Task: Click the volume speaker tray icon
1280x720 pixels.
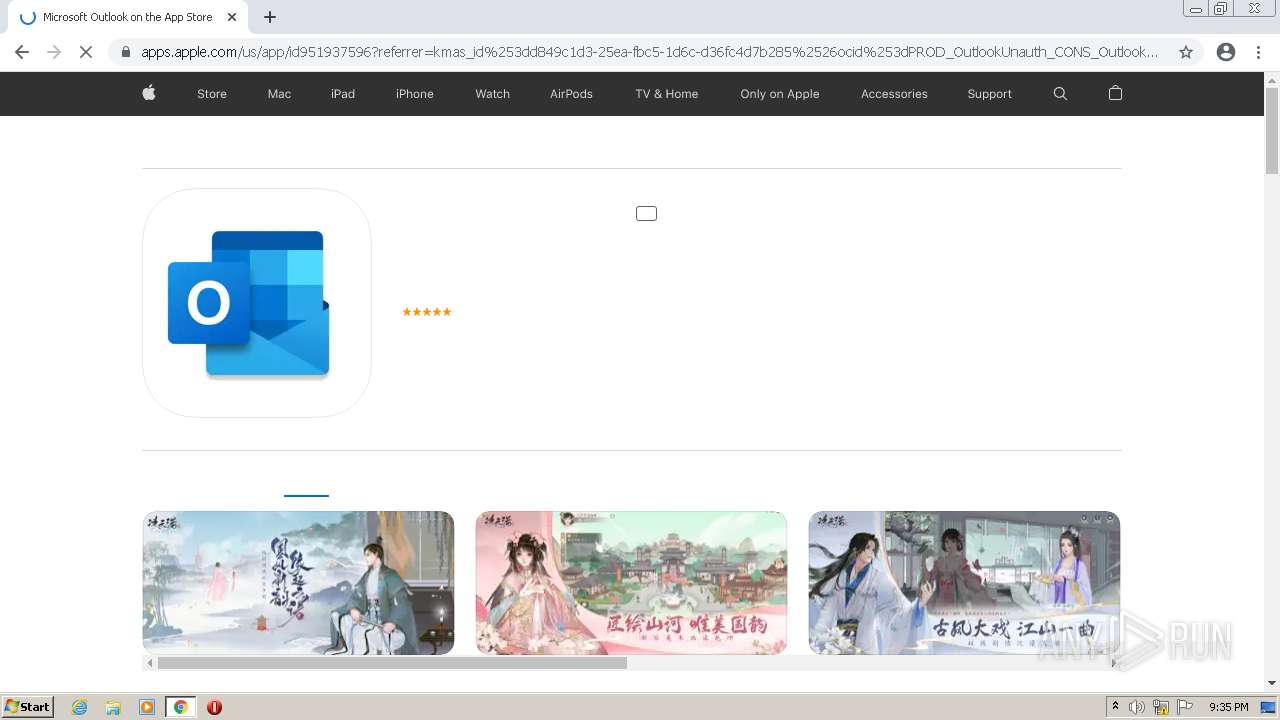Action: [1137, 707]
